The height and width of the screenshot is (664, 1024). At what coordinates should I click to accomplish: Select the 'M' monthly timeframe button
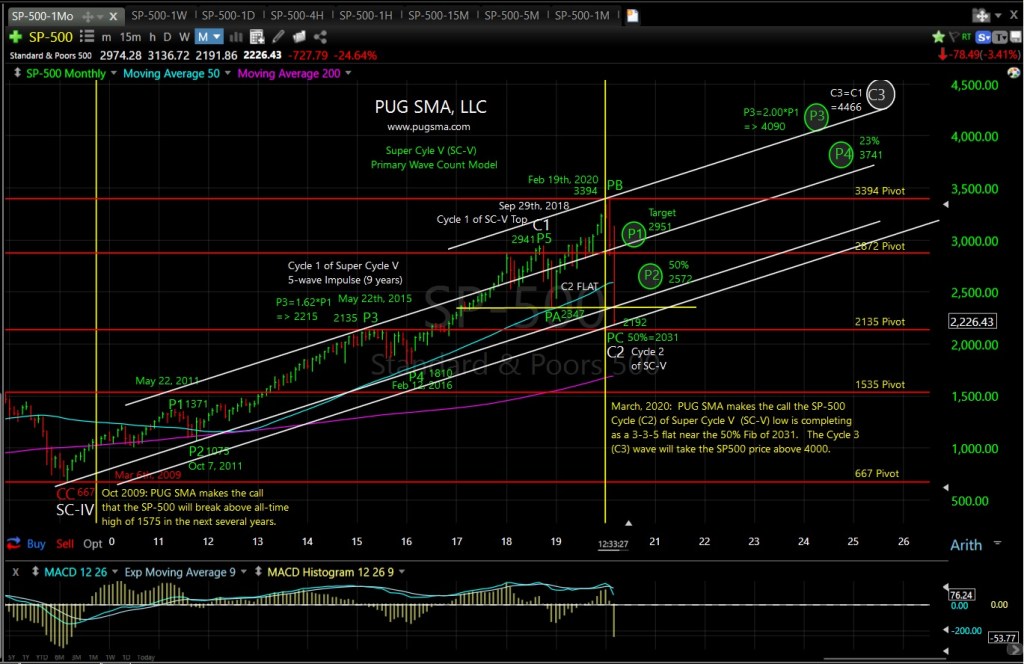[202, 37]
